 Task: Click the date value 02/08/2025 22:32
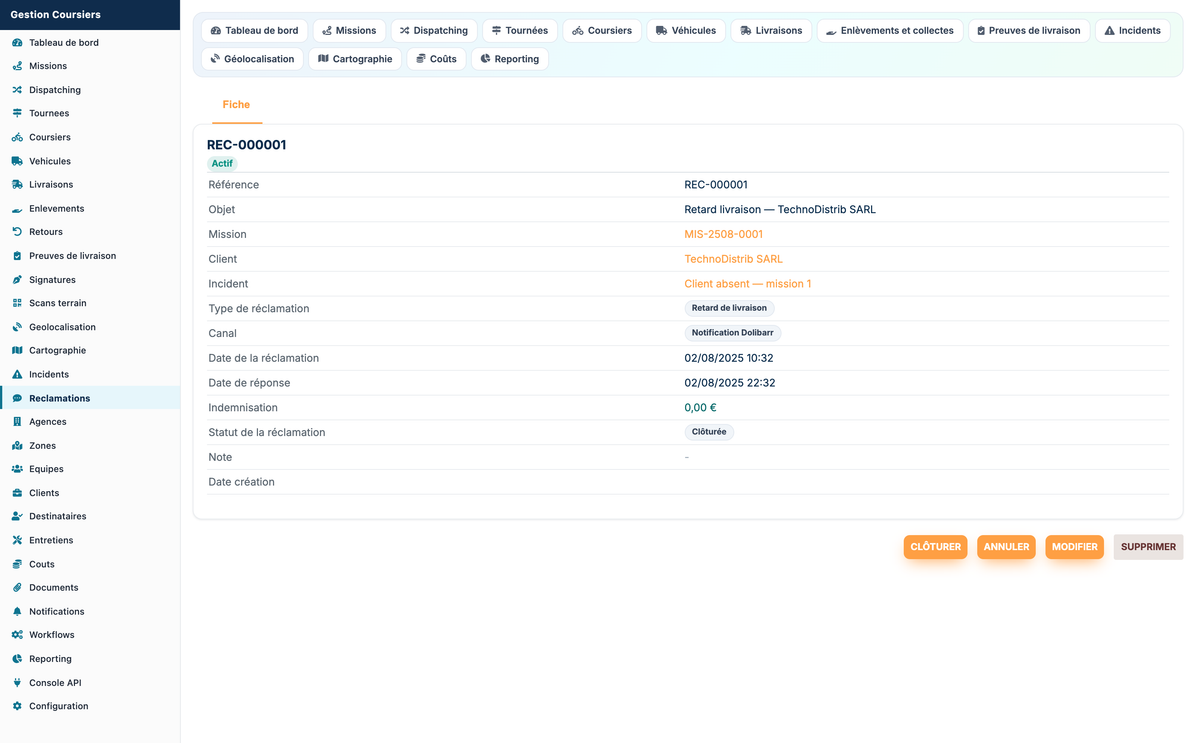click(730, 383)
